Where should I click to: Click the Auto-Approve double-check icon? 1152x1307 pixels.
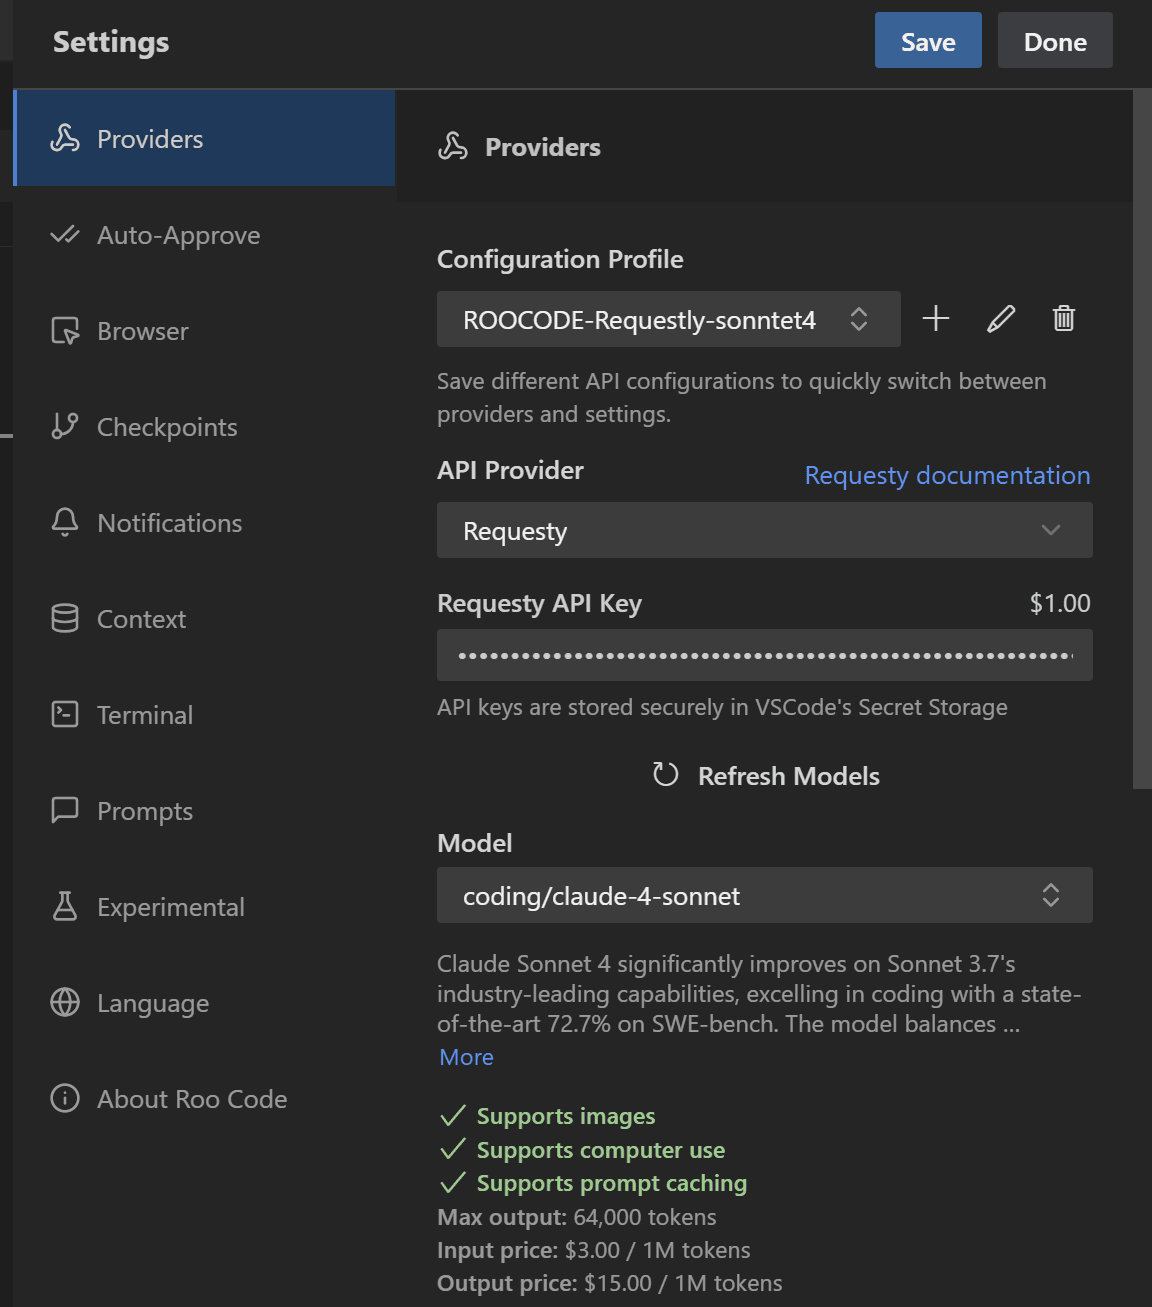[x=65, y=235]
